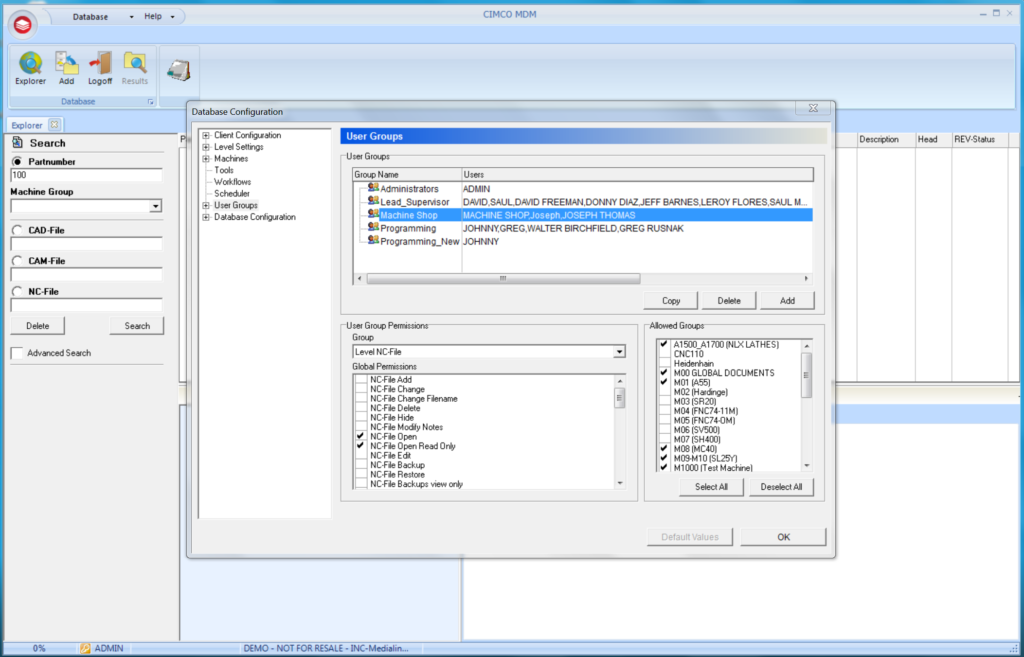Uncheck M00 GLOBAL DOCUMENTS allowed group
This screenshot has width=1024, height=657.
[x=664, y=373]
